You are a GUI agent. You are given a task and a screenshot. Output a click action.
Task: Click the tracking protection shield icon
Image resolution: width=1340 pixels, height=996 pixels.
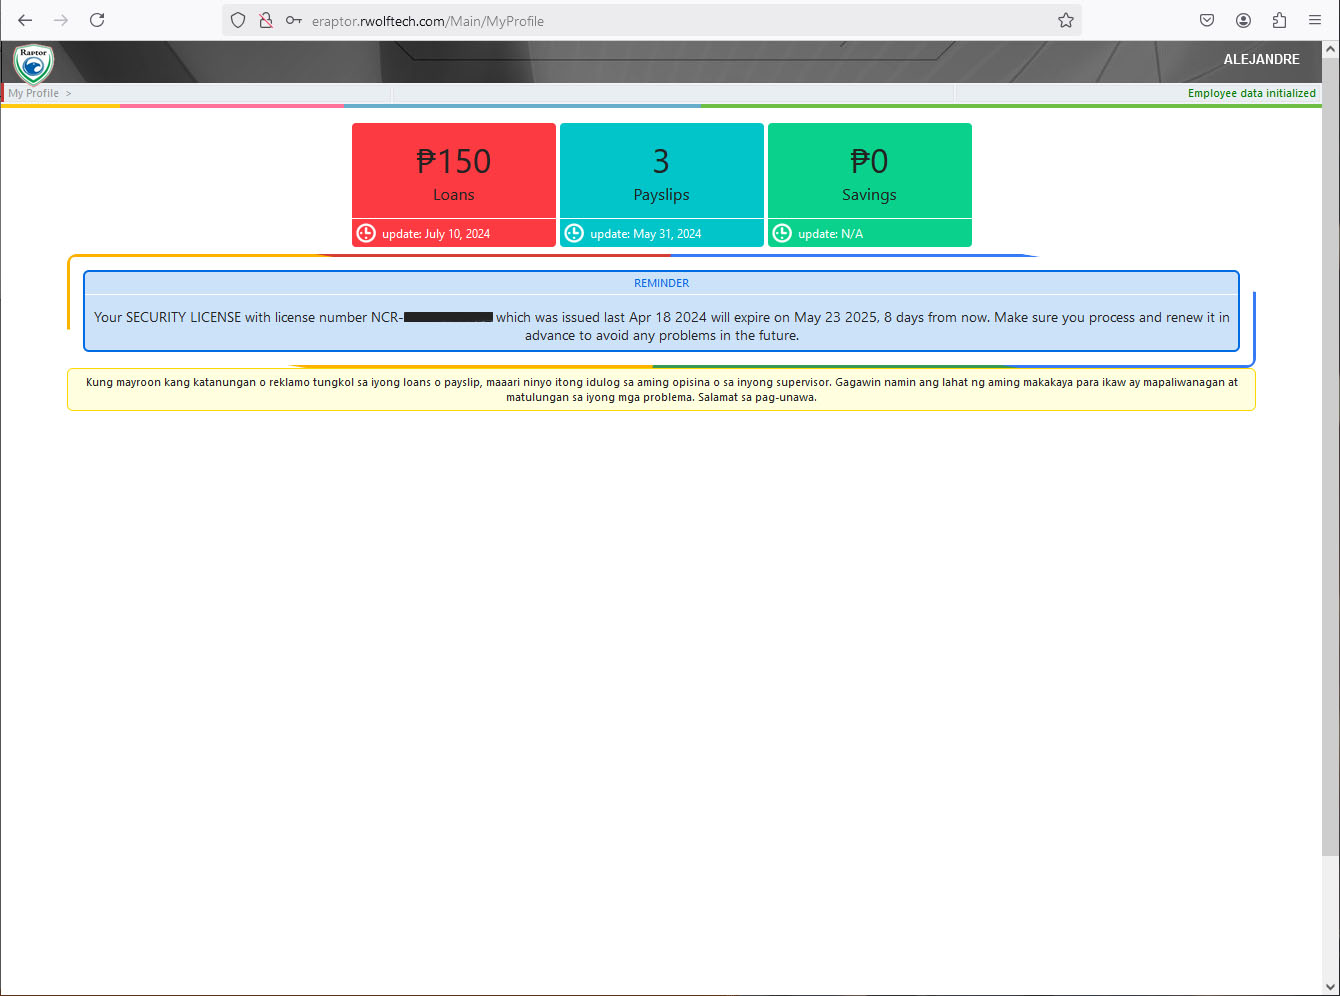(x=238, y=20)
